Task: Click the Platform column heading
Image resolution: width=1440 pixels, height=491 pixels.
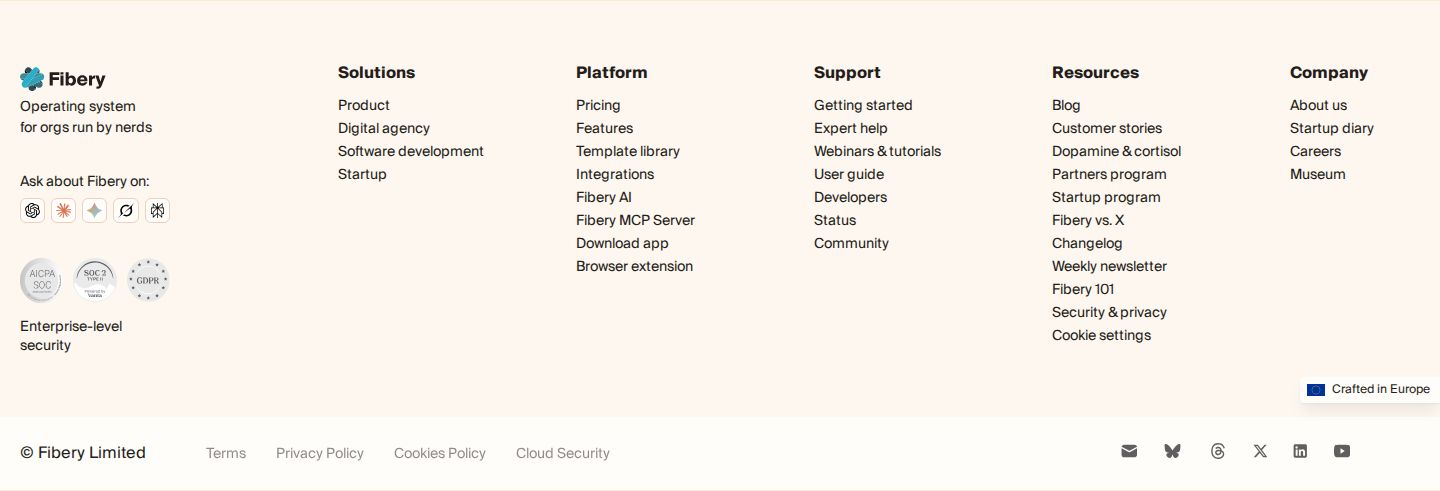Action: (611, 72)
